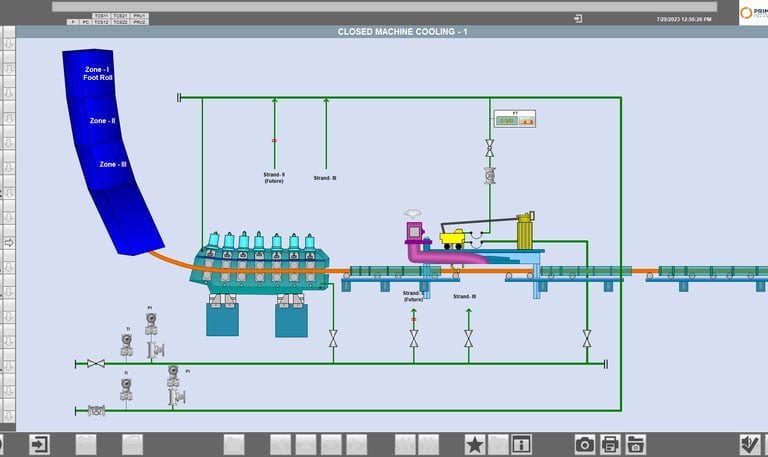Click the login icon near the date in top bar

(578, 19)
